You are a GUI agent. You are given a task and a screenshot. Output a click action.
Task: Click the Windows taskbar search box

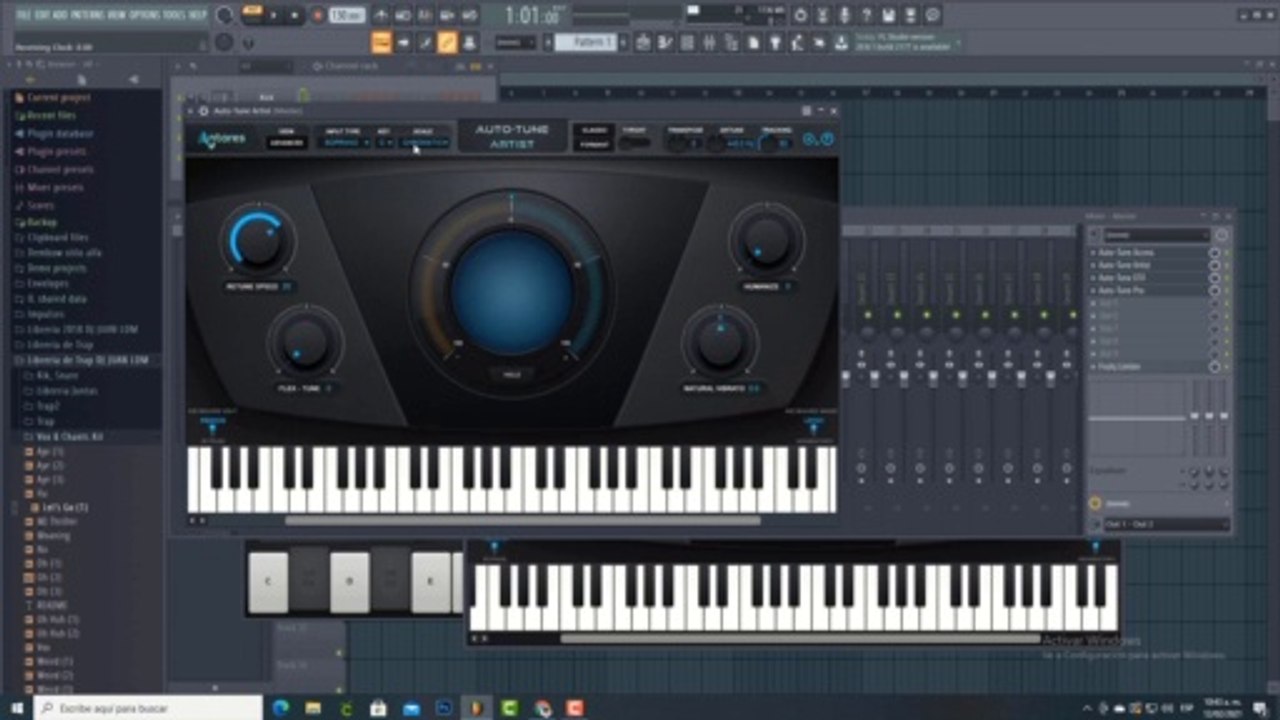coord(148,708)
